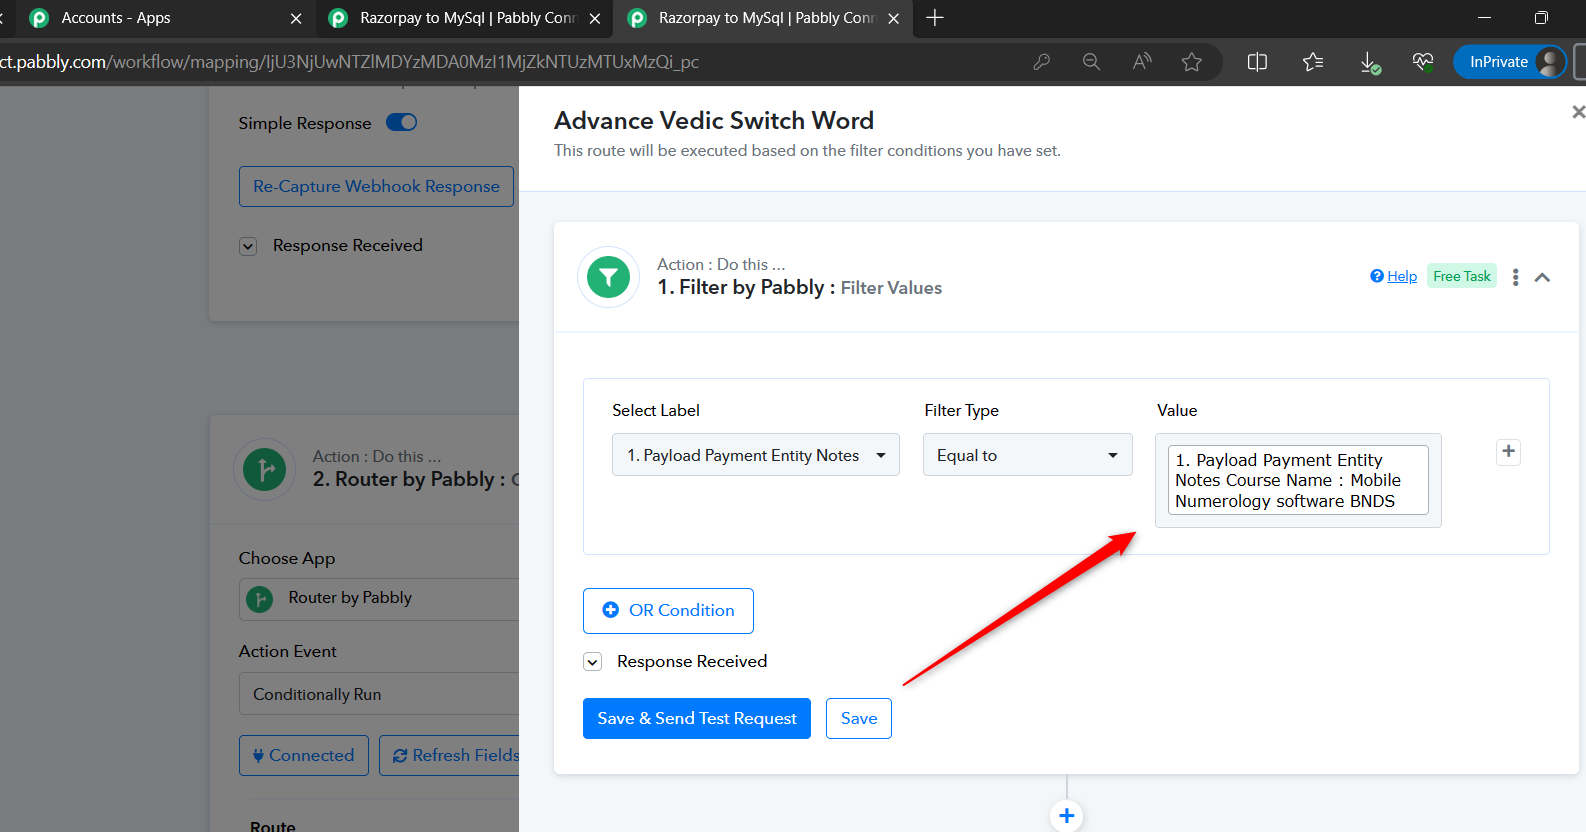Close the Advance Vedic Switch Word panel
1586x832 pixels.
tap(1578, 112)
